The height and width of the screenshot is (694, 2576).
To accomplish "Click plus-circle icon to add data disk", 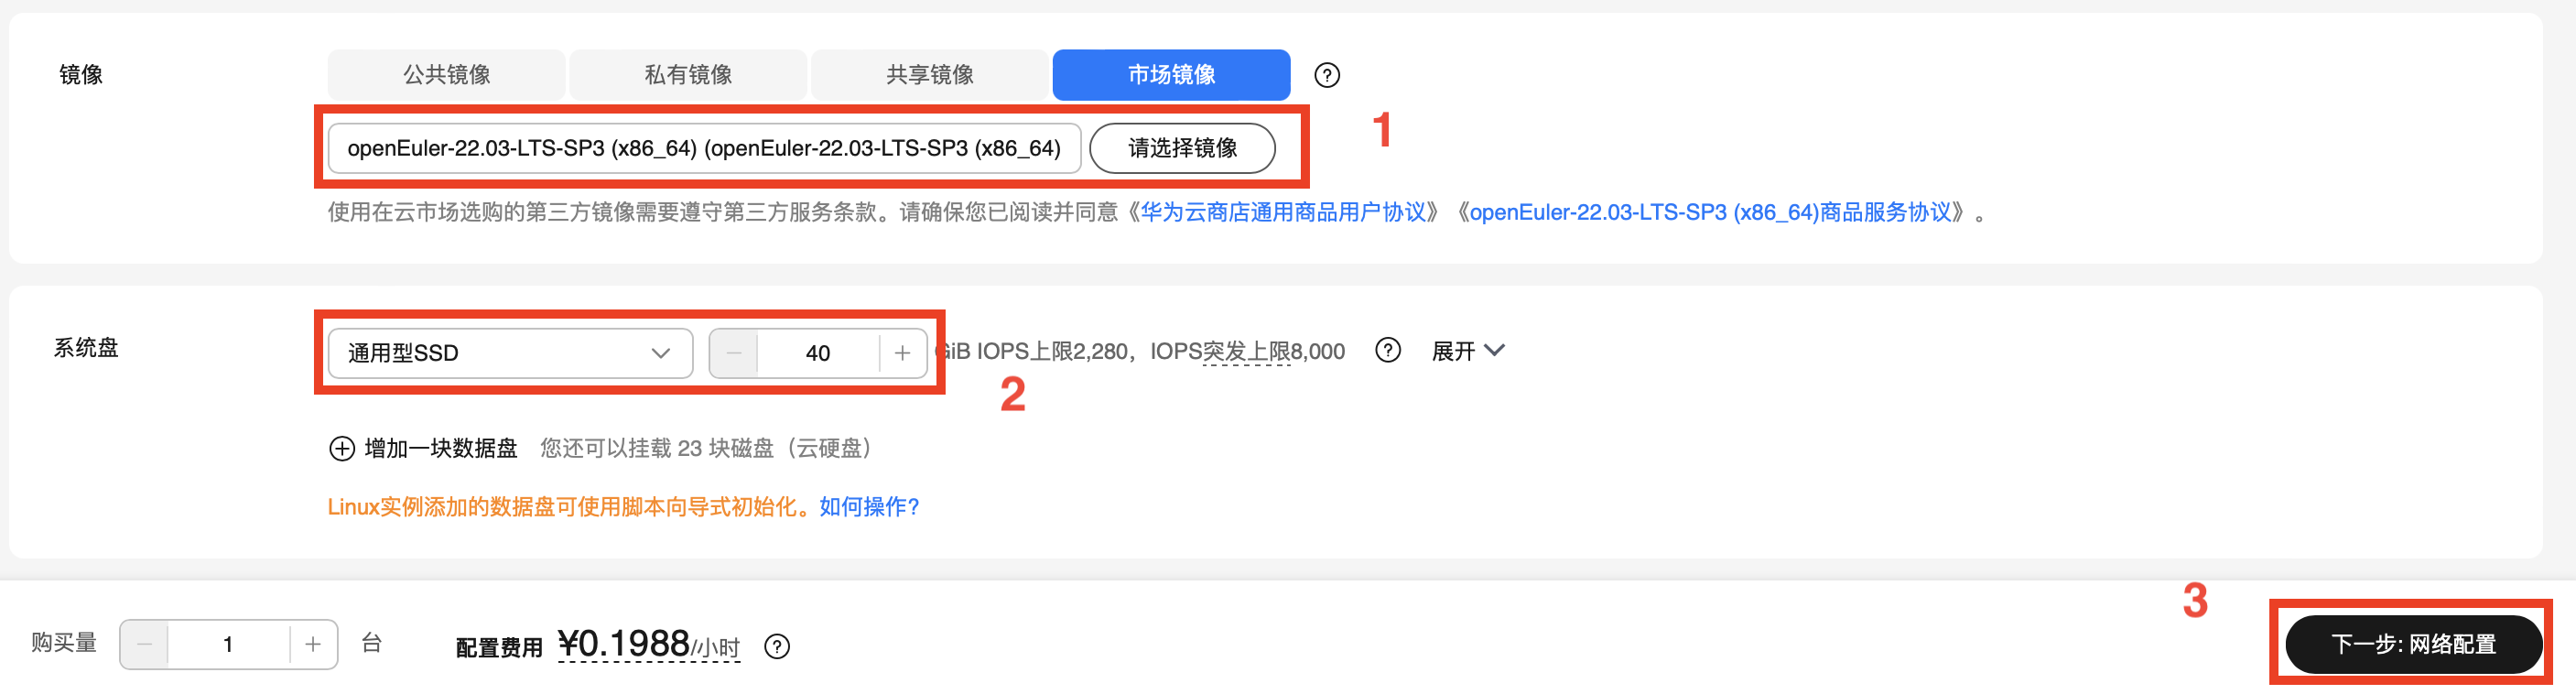I will [x=341, y=448].
